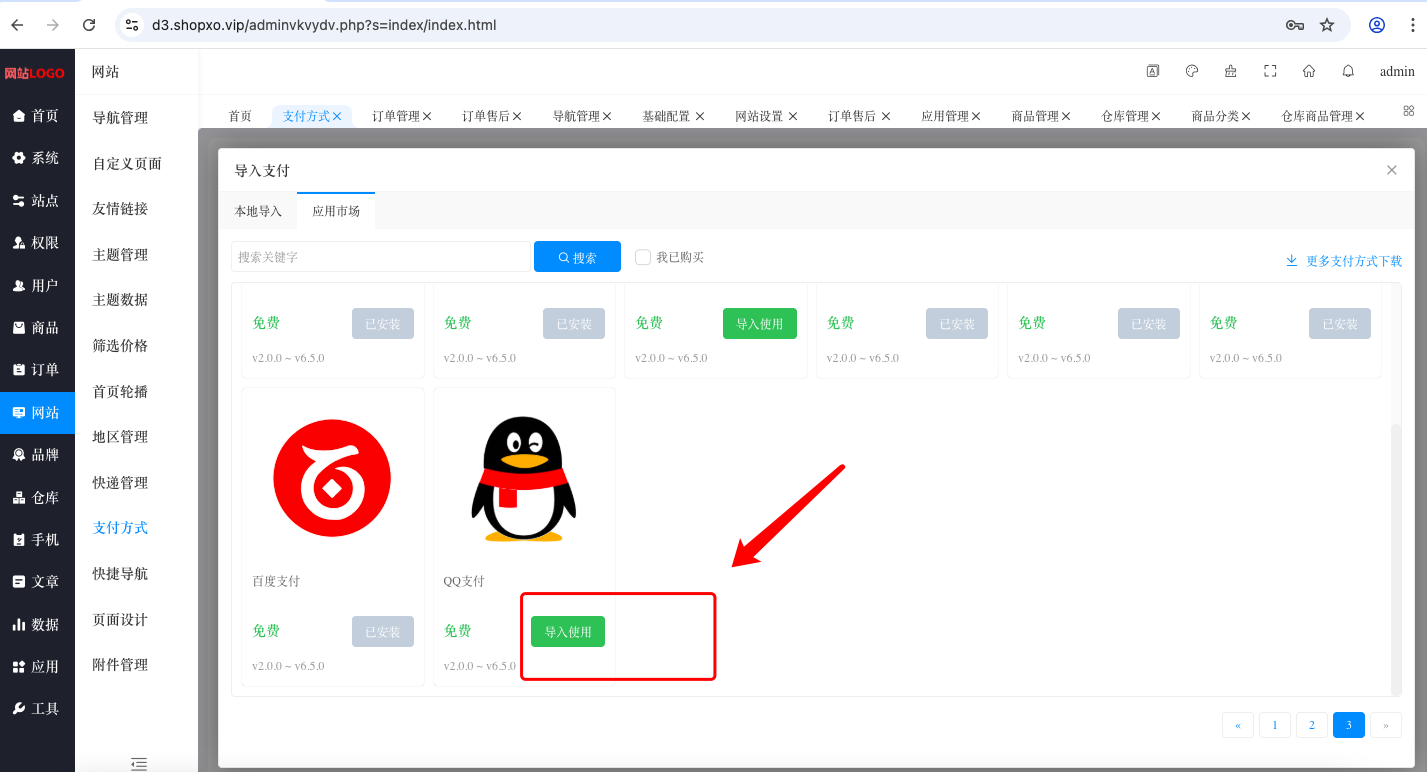Go to pagination page 1

[1275, 725]
